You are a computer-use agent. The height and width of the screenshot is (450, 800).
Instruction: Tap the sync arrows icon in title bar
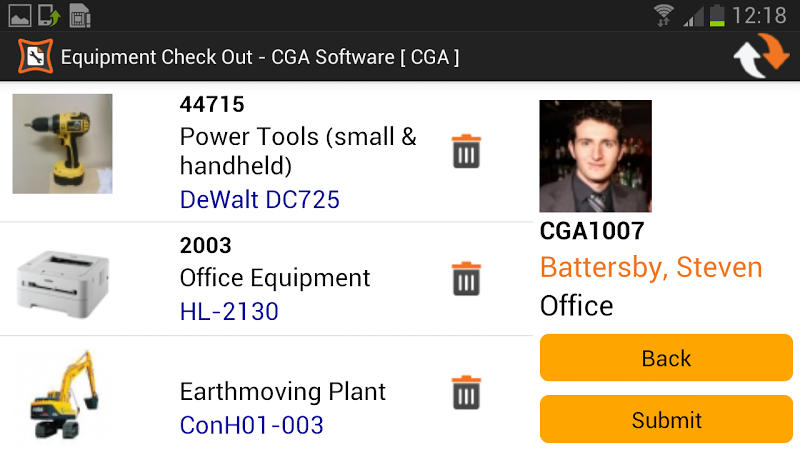[761, 56]
